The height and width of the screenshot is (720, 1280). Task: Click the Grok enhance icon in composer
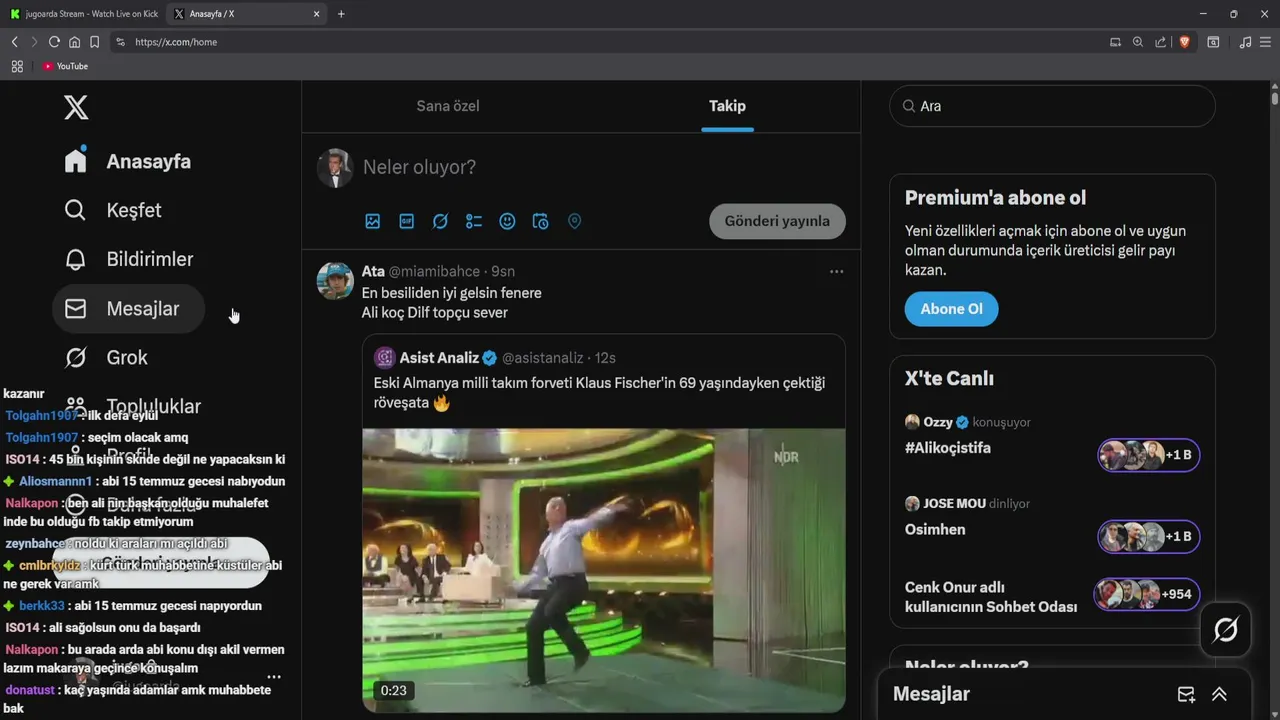pos(440,221)
